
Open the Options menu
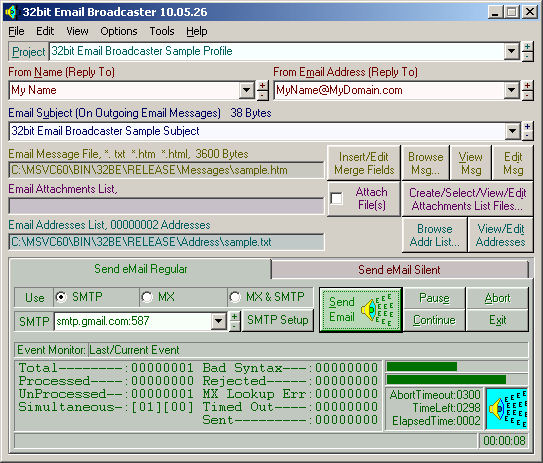pos(119,32)
